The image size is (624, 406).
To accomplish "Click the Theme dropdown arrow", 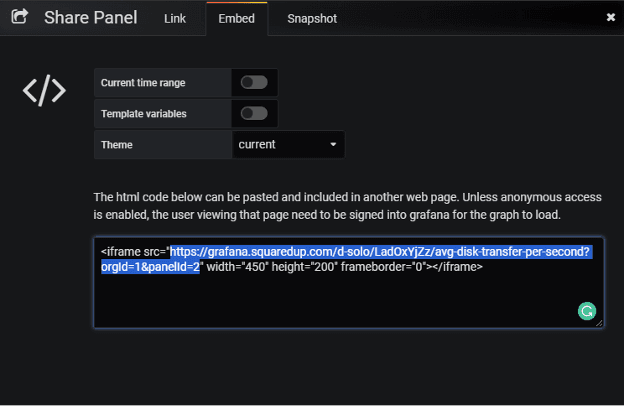I will pyautogui.click(x=333, y=144).
